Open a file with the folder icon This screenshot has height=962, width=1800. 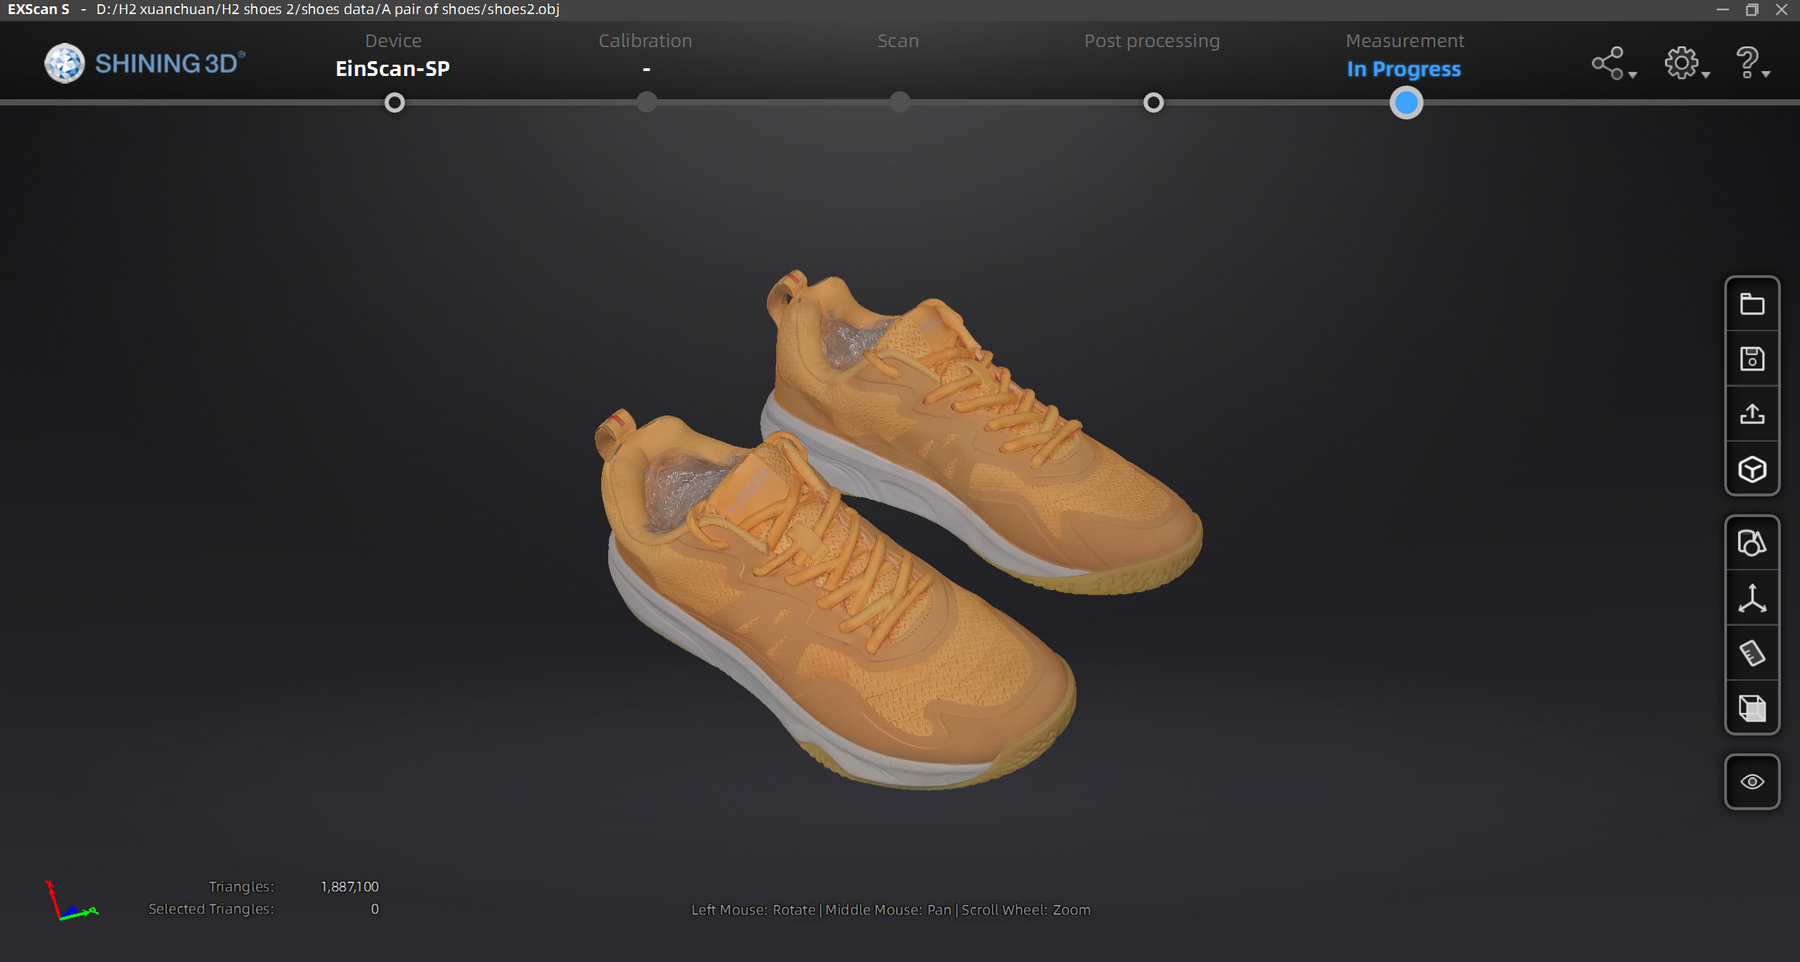(1752, 305)
